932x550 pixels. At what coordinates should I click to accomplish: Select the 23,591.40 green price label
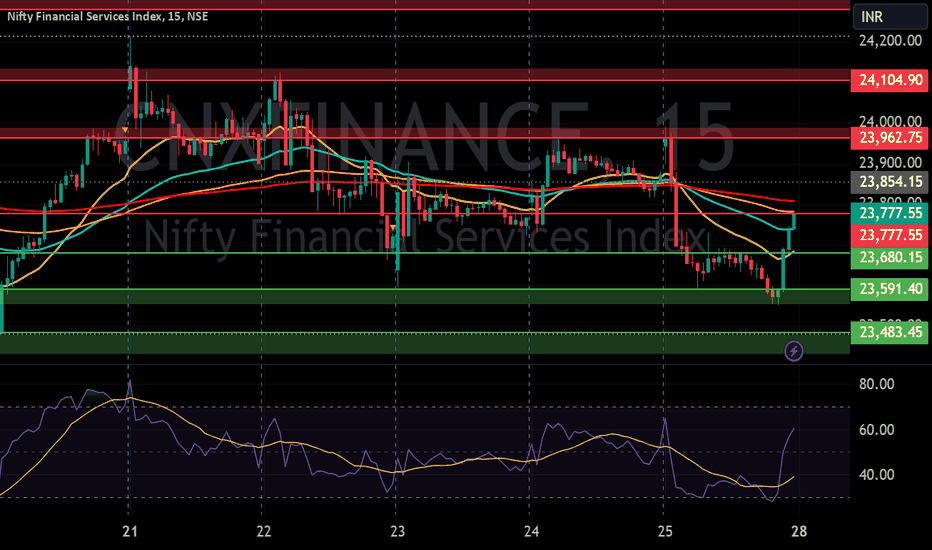tap(889, 289)
